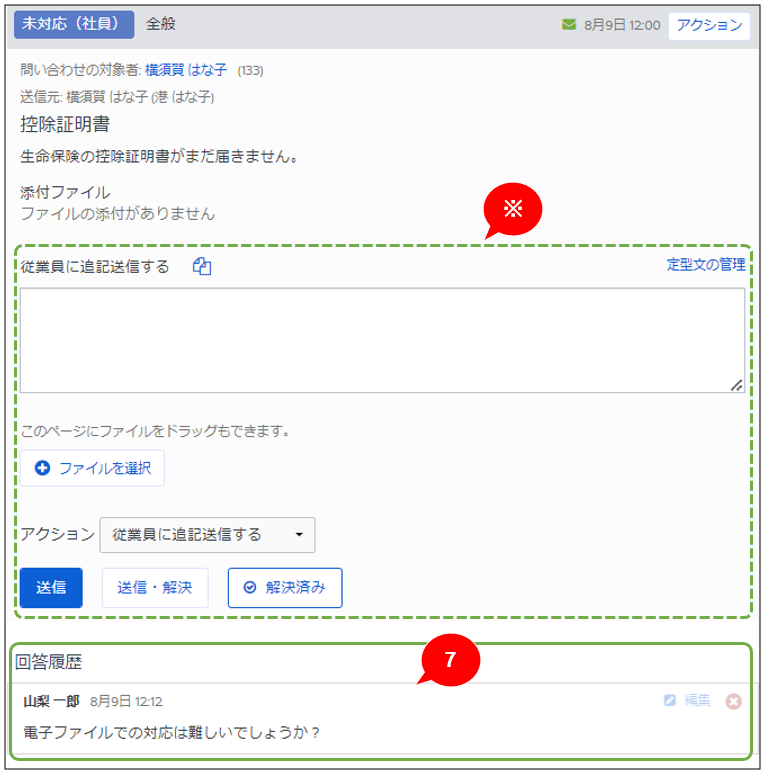Screen dimensions: 765x774
Task: Click the plus icon on ファイルを選択
Action: pyautogui.click(x=42, y=468)
